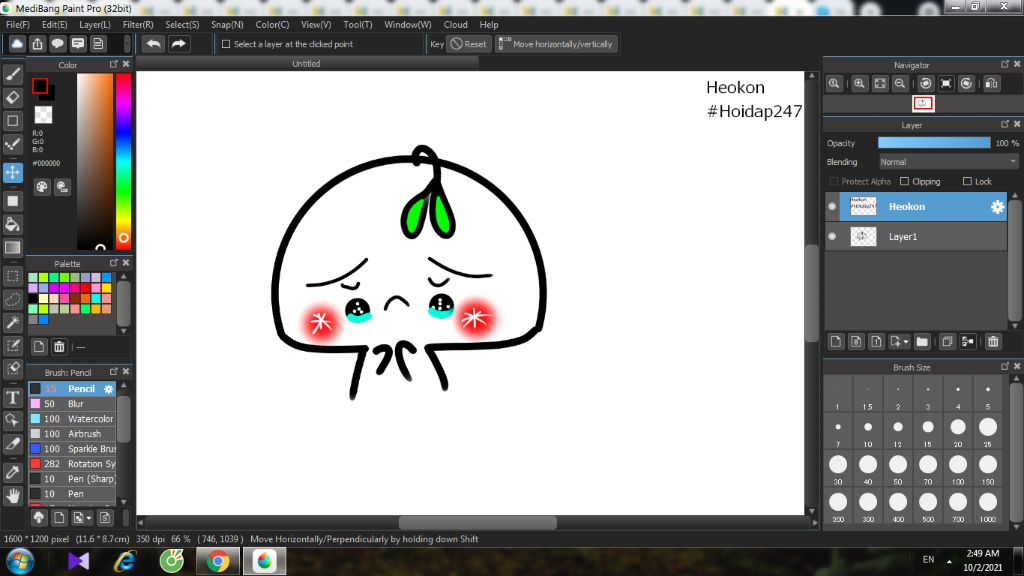1024x576 pixels.
Task: Open the Layer menu
Action: (95, 25)
